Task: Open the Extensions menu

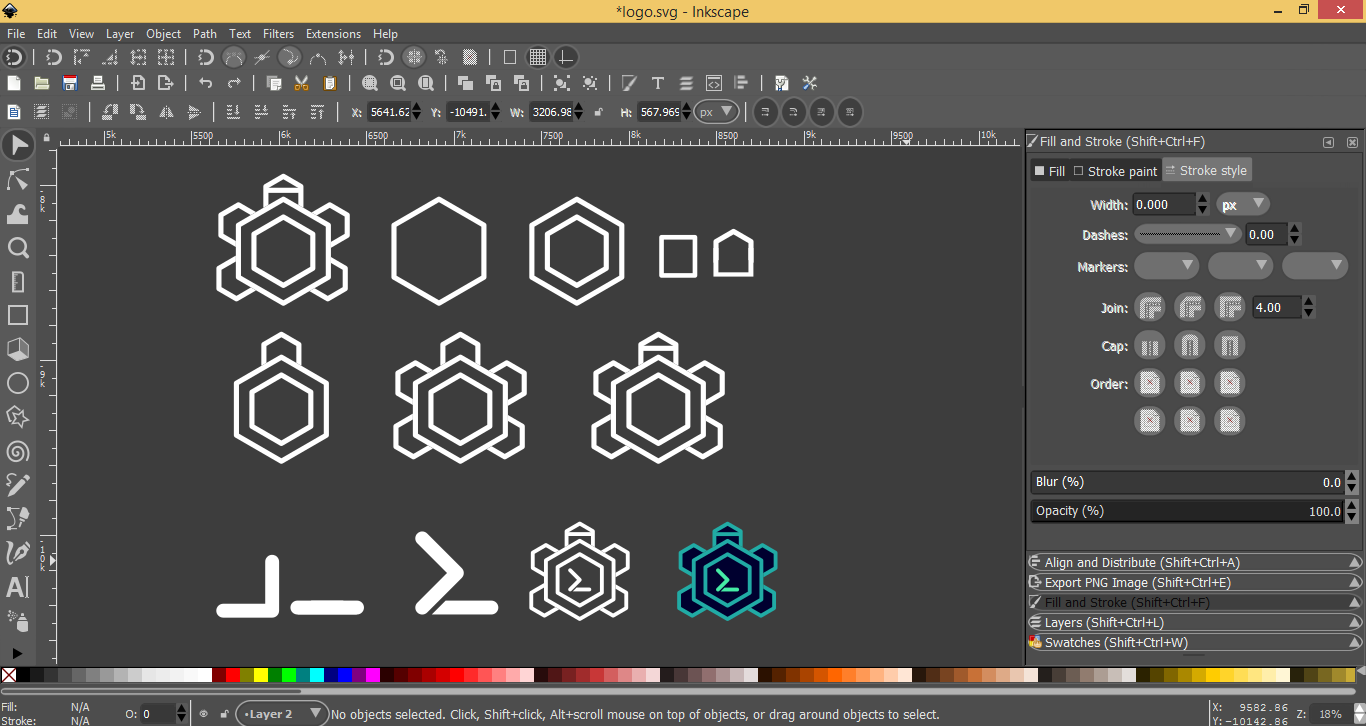Action: tap(333, 34)
